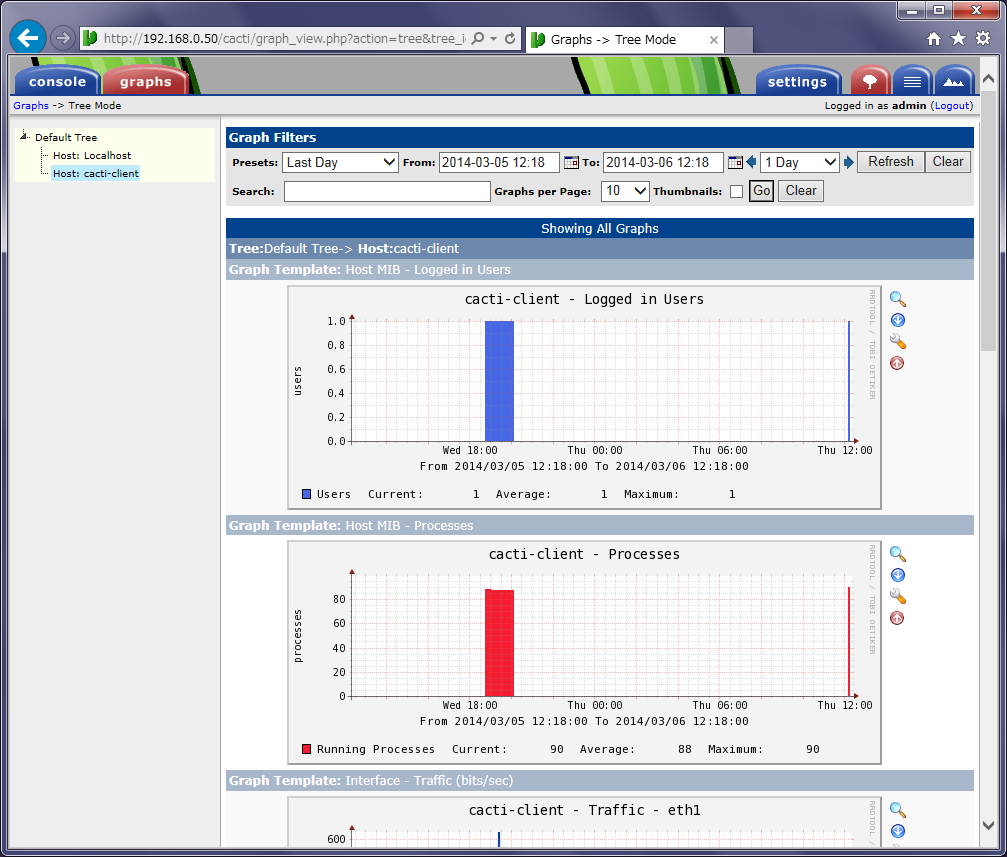Open a new browser tab
Screen dimensions: 1007x857
coord(739,40)
